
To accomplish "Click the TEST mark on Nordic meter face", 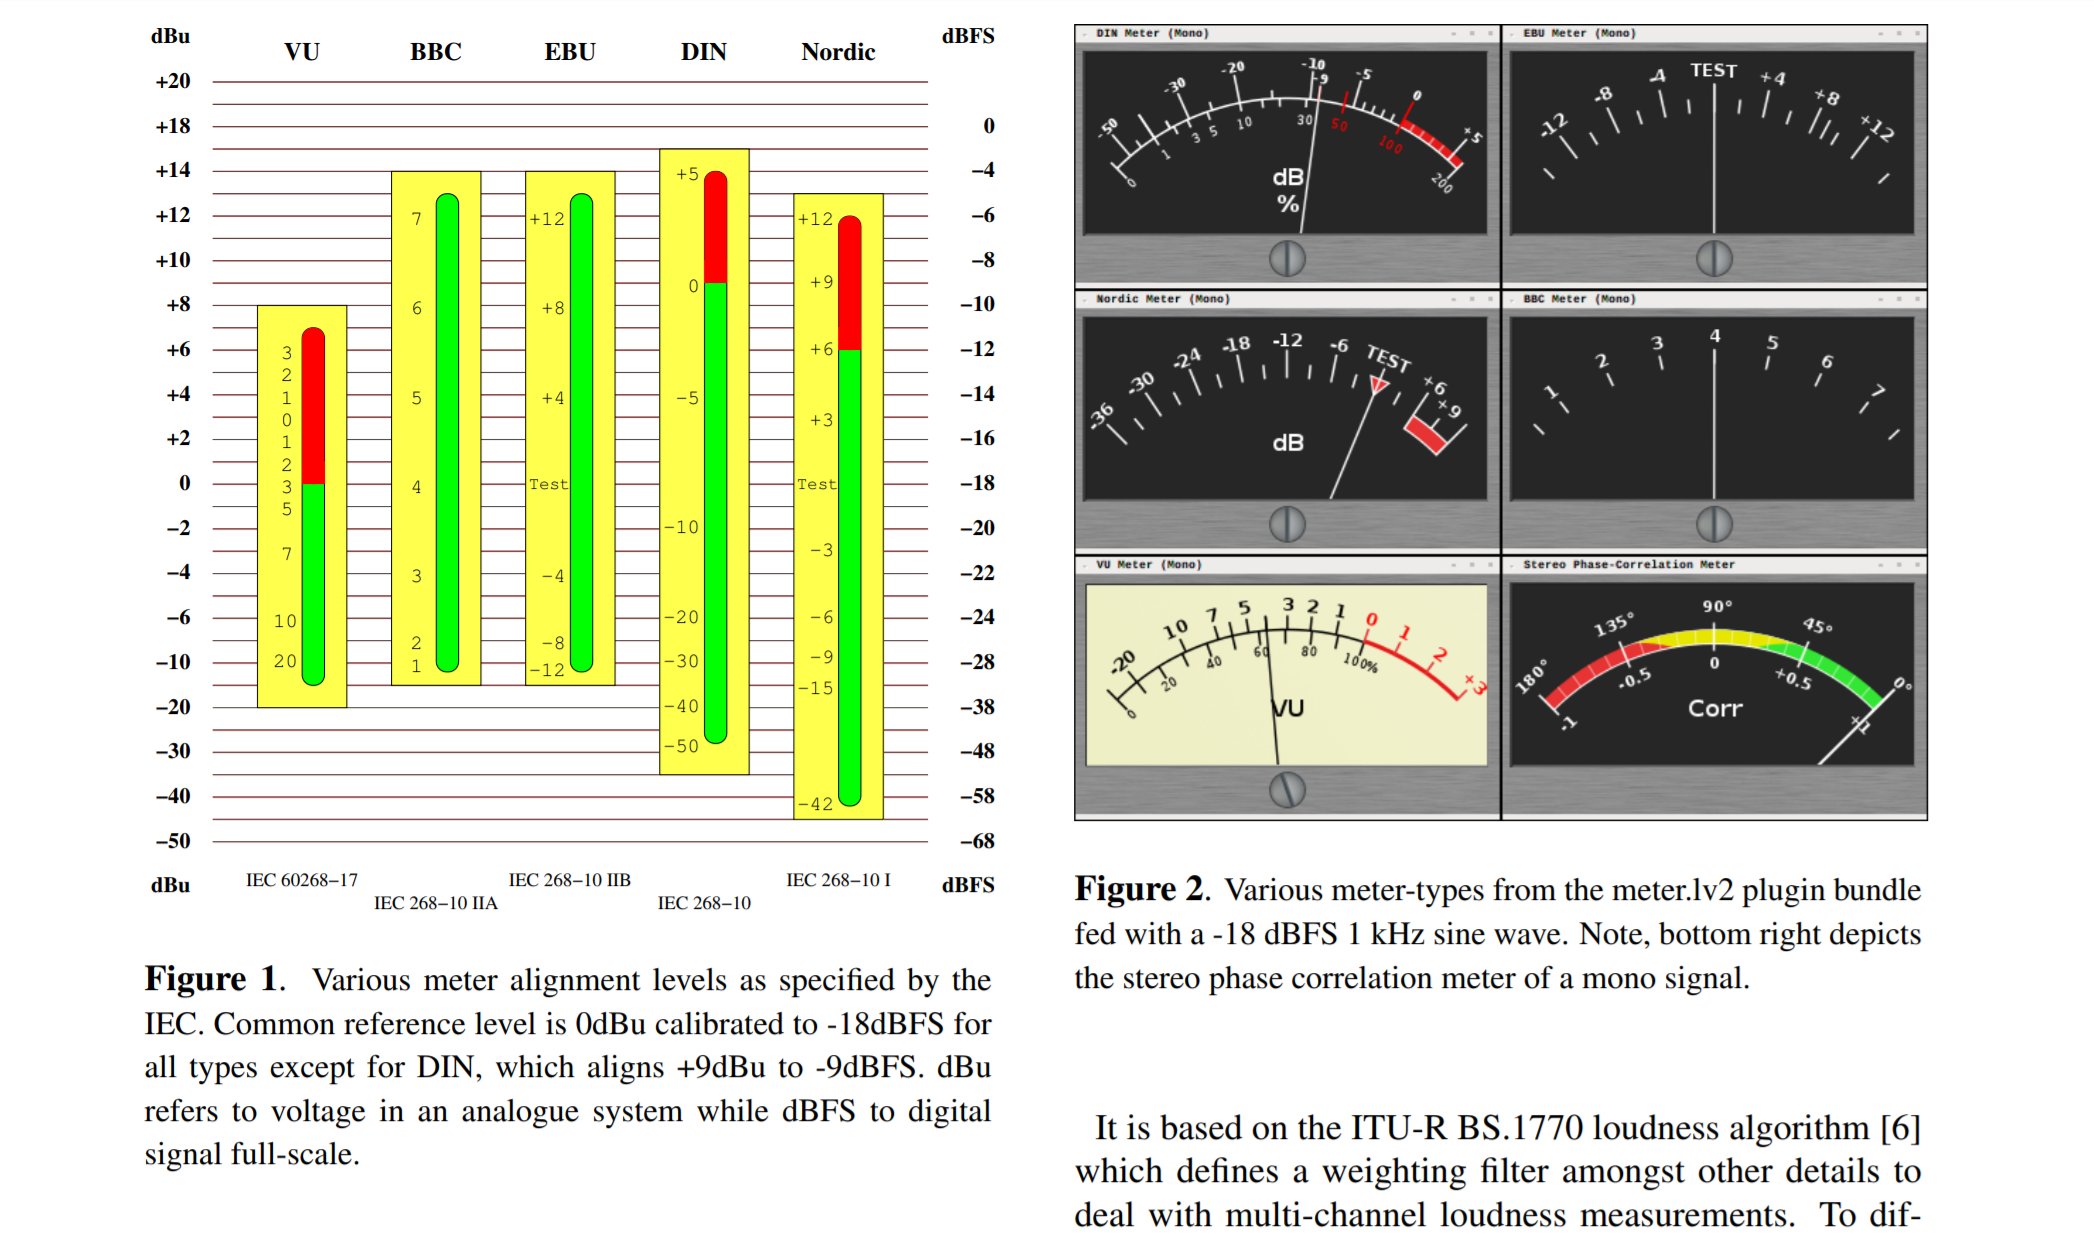I will (x=1389, y=357).
